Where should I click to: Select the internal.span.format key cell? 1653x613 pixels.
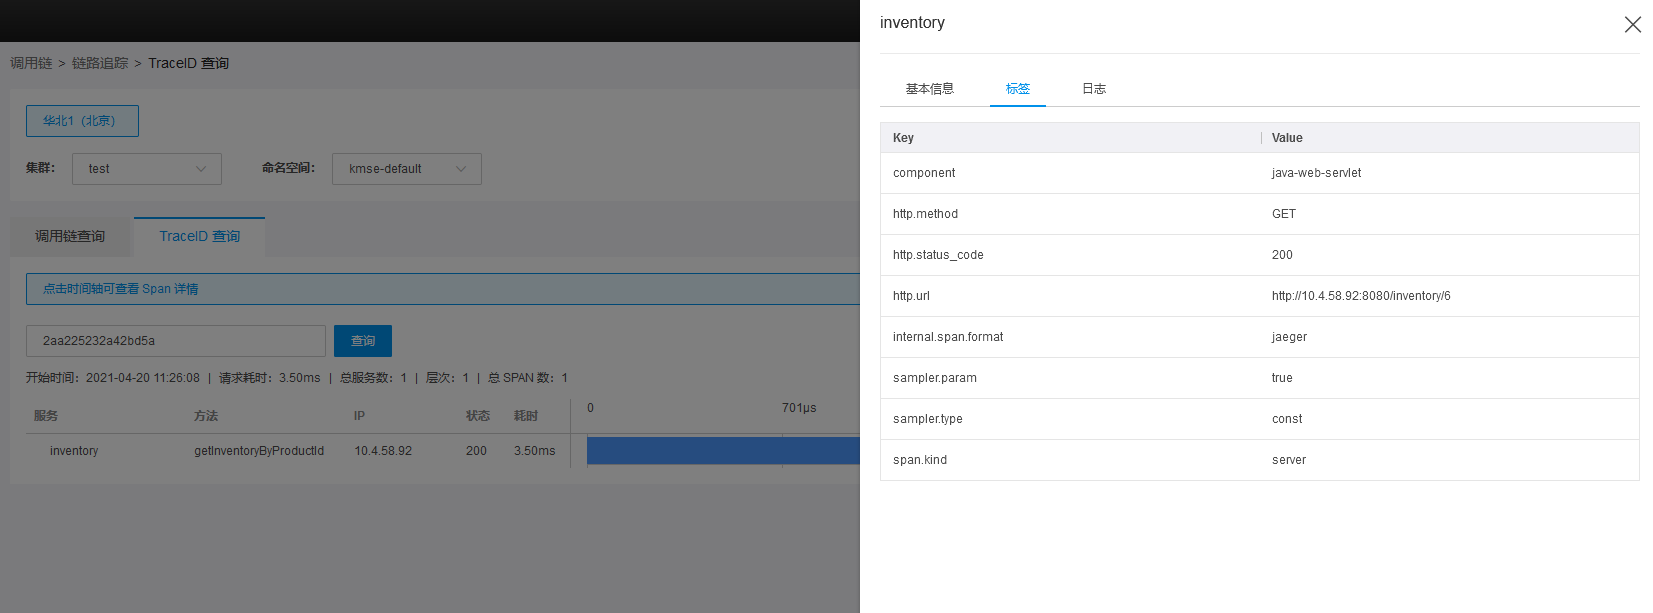(x=948, y=337)
